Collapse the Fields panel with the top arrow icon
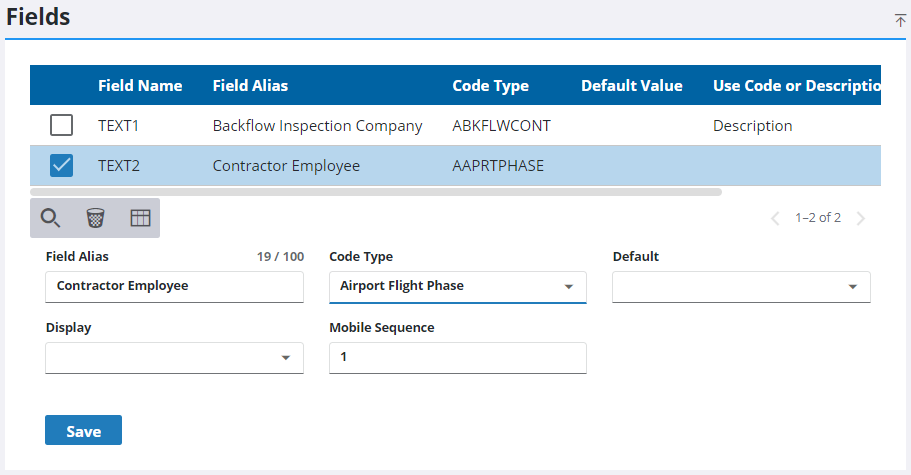Viewport: 911px width, 475px height. coord(899,20)
